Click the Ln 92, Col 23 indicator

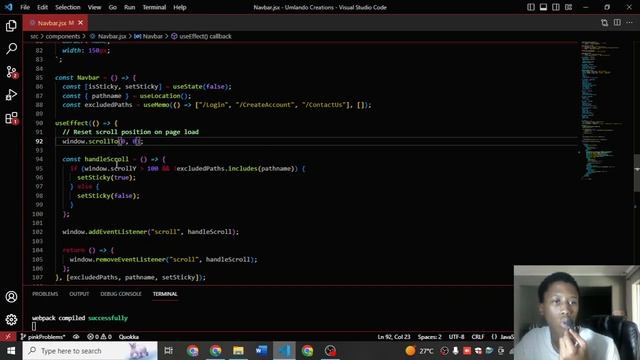coord(394,337)
